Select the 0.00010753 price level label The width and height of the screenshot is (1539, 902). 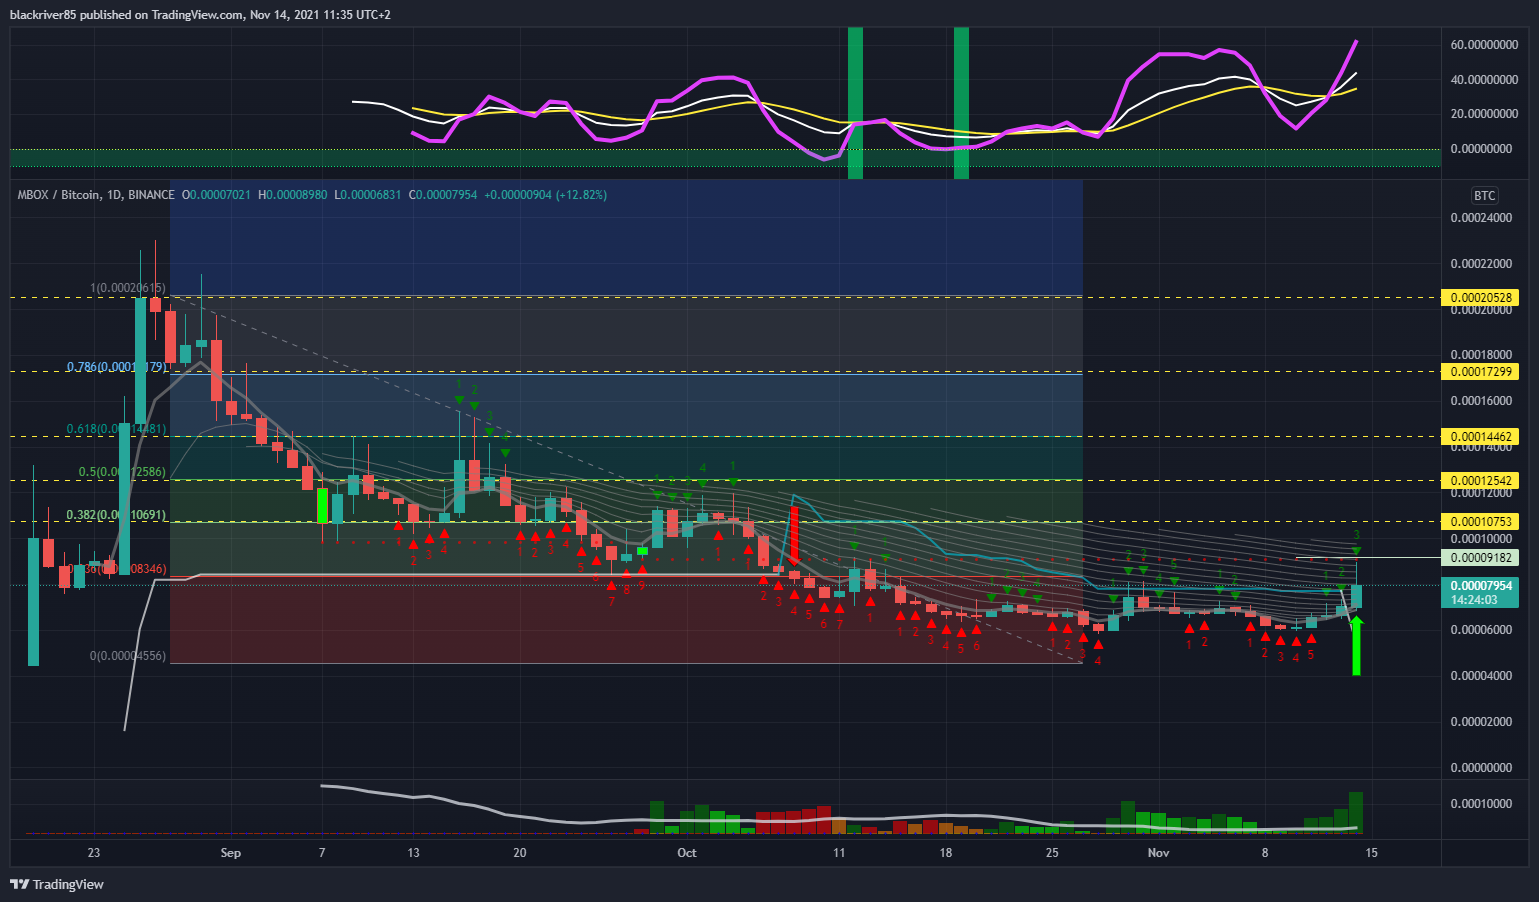coord(1481,522)
